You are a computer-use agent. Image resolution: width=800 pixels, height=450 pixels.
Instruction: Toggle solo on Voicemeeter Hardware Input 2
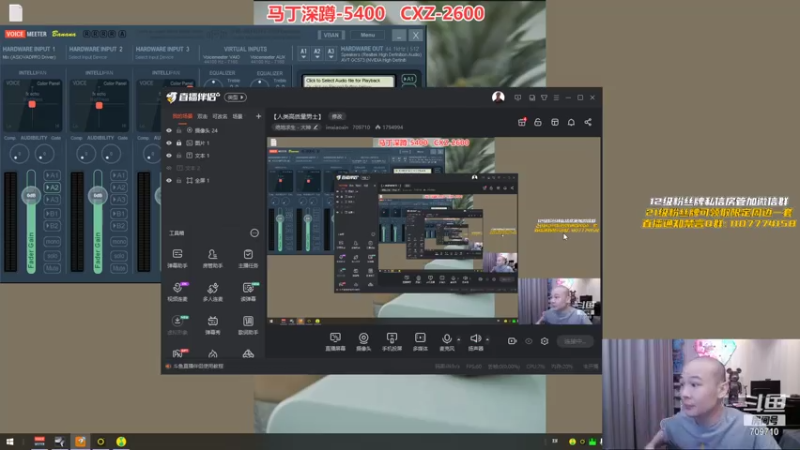(x=118, y=255)
